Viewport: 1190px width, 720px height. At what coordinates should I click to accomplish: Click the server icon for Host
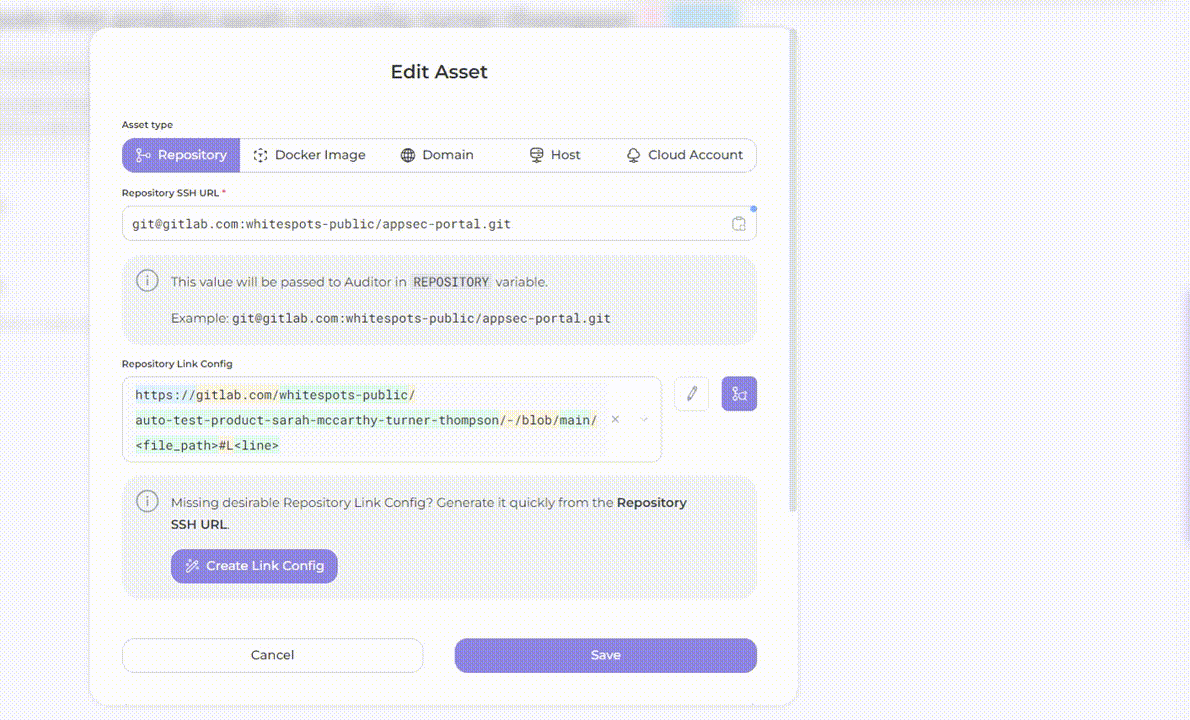pyautogui.click(x=536, y=155)
